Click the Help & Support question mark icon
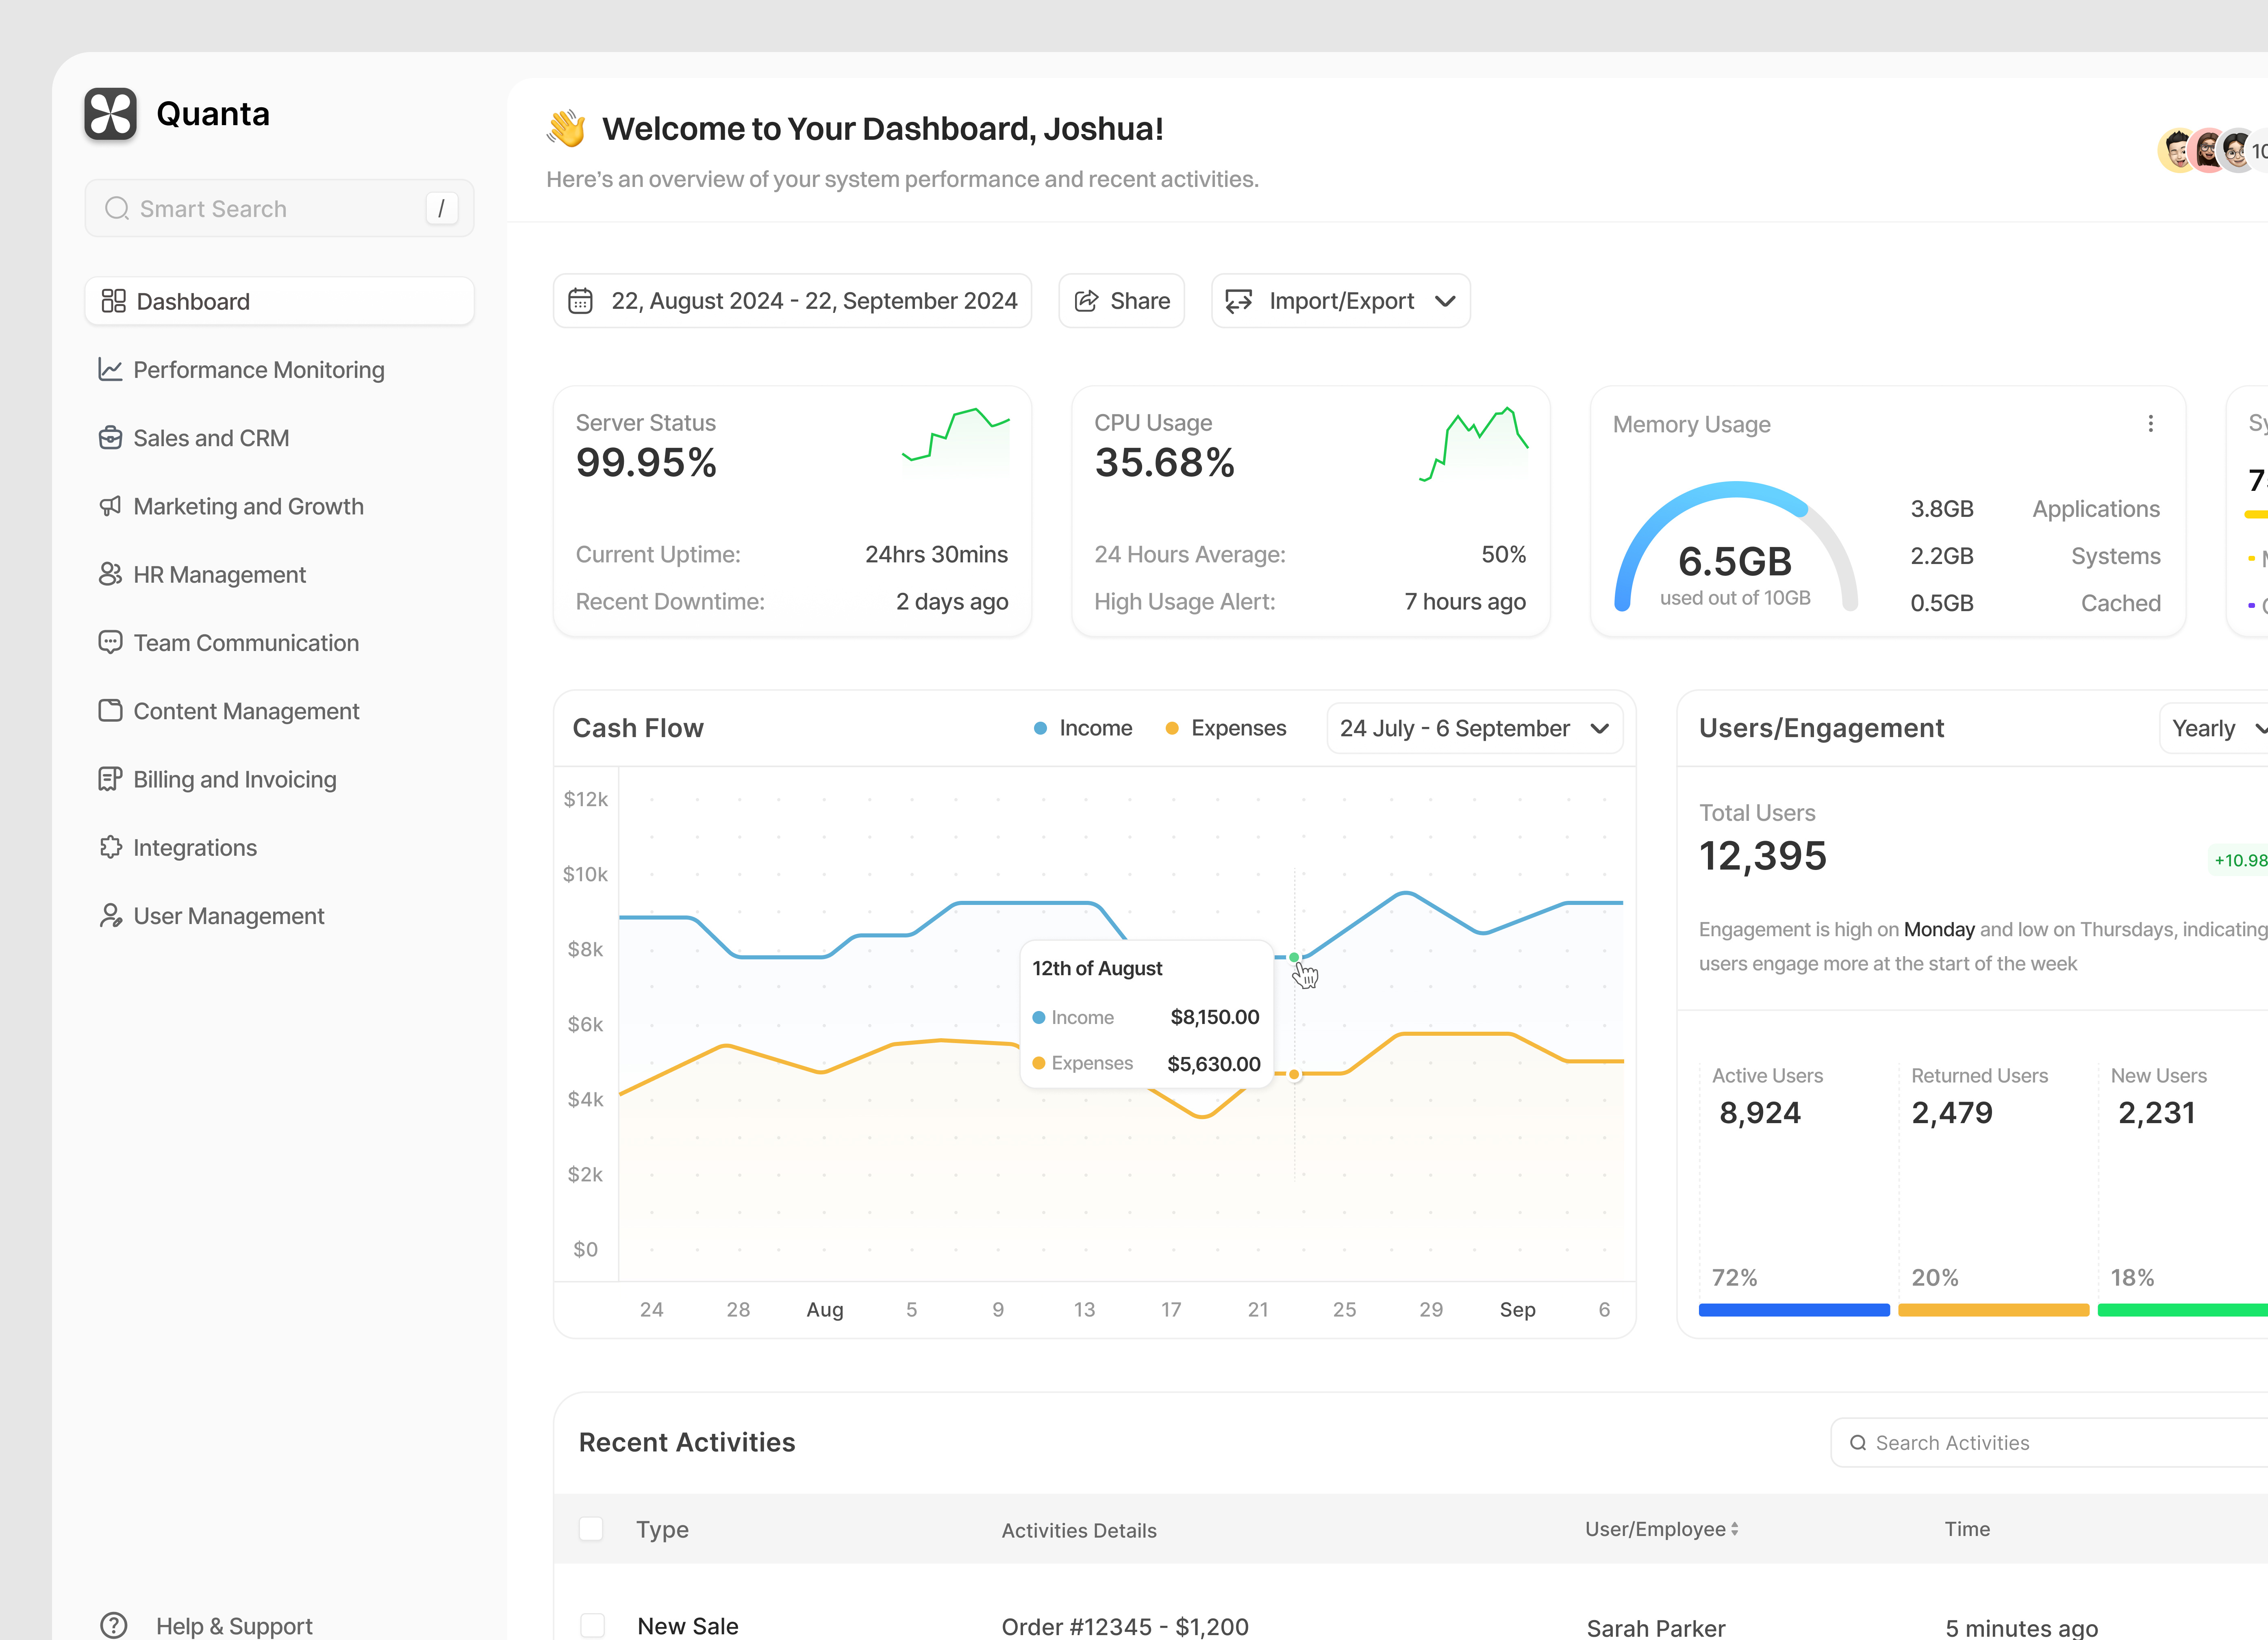The height and width of the screenshot is (1640, 2268). [114, 1624]
